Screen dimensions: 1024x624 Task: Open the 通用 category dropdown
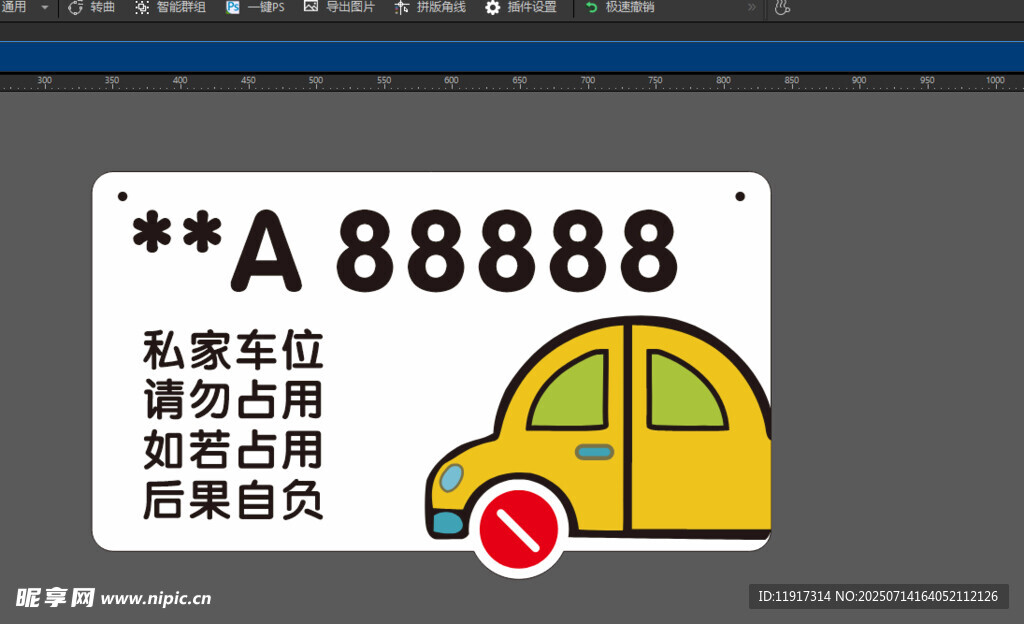(x=44, y=8)
